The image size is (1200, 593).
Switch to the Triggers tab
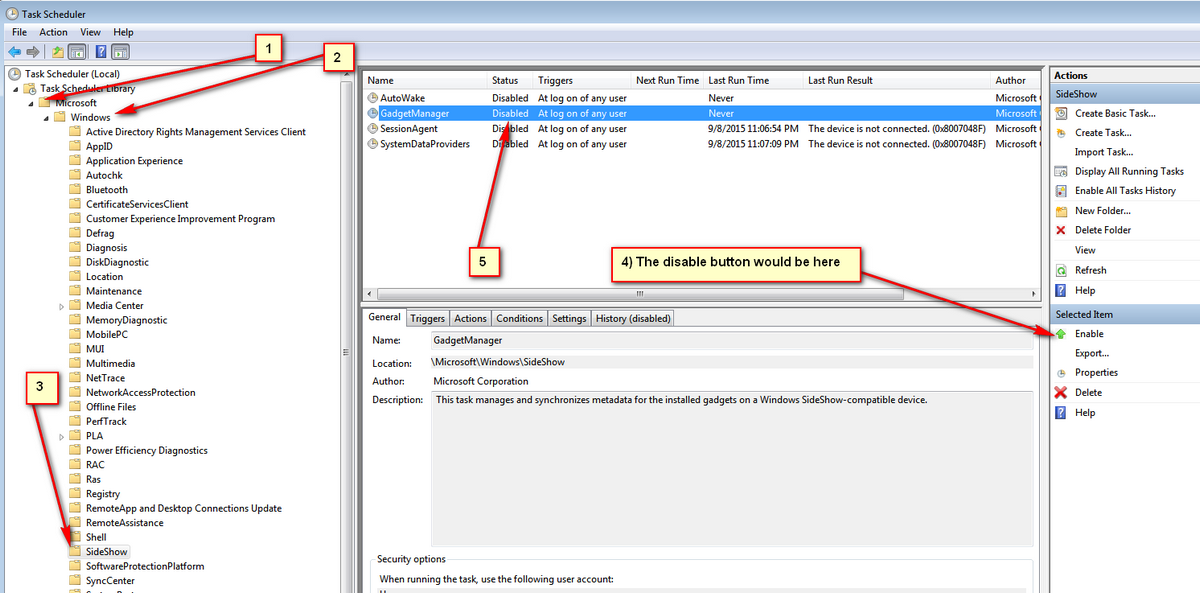coord(427,317)
